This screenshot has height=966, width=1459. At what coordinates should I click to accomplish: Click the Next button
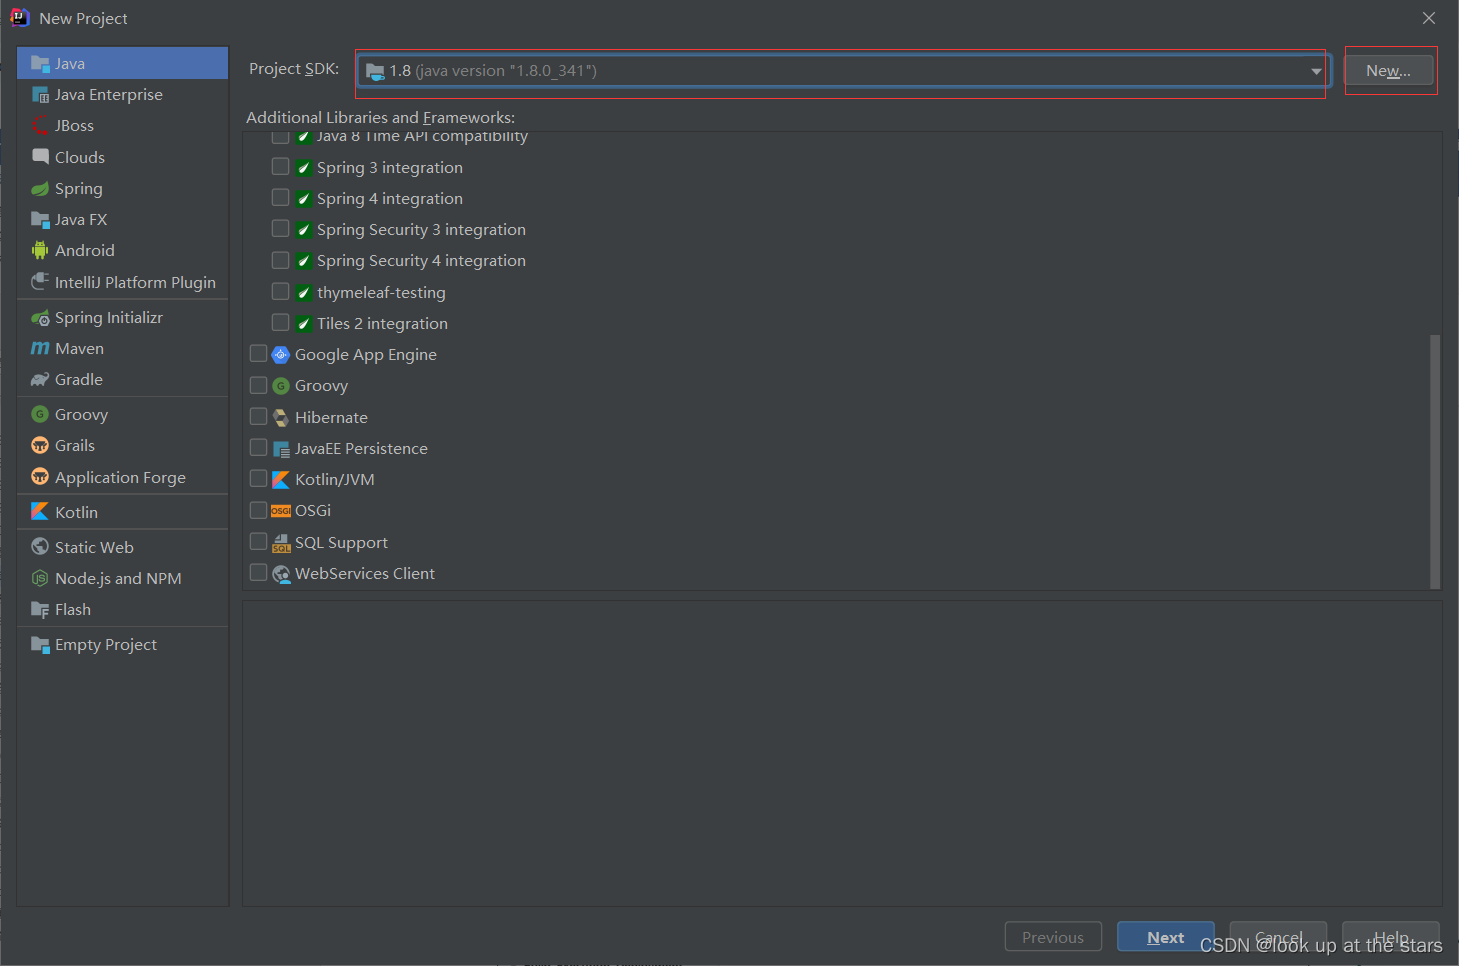(x=1165, y=937)
